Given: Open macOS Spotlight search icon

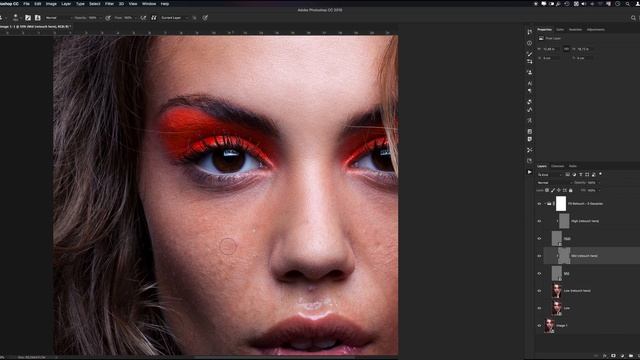Looking at the screenshot, I should 627,4.
